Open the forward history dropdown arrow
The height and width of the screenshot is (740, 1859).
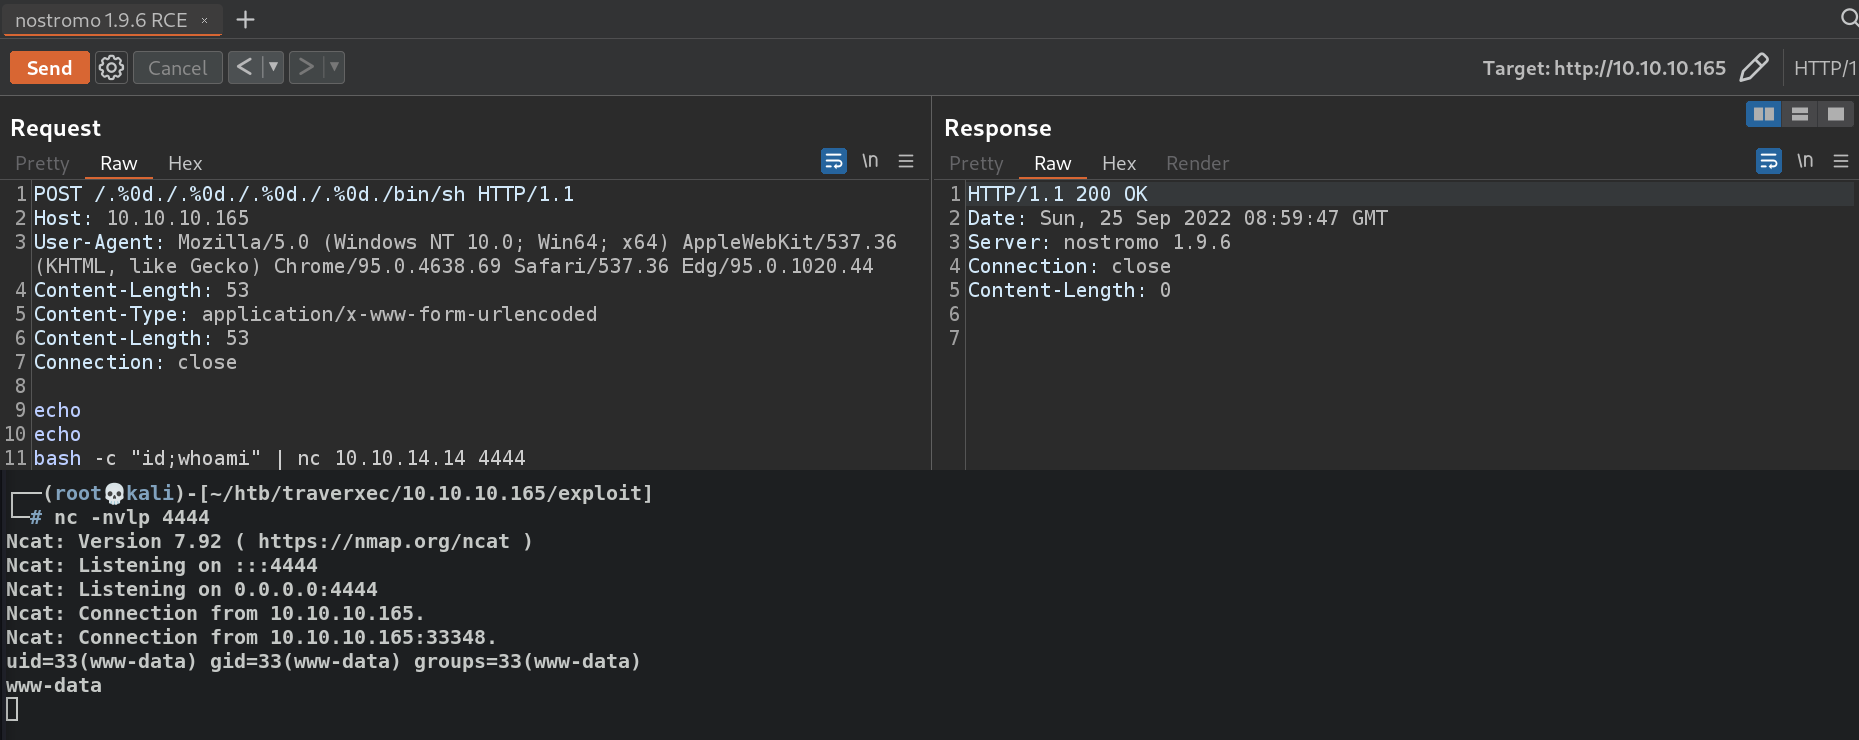[334, 67]
